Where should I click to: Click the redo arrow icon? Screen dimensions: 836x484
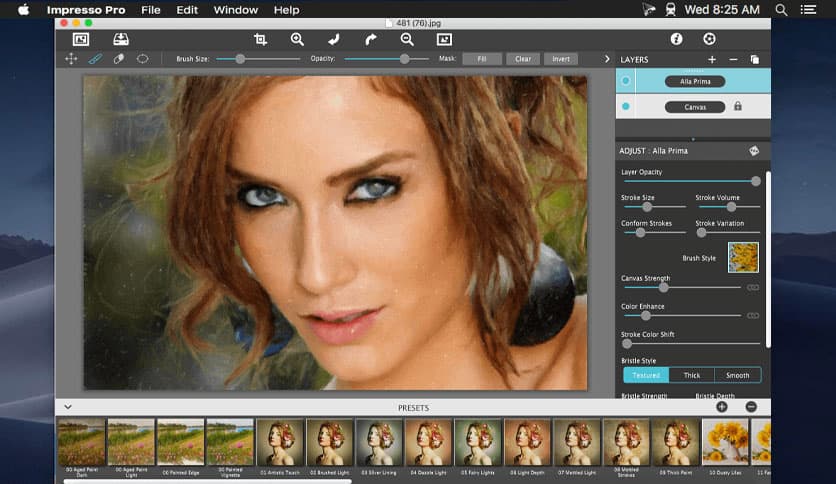371,39
